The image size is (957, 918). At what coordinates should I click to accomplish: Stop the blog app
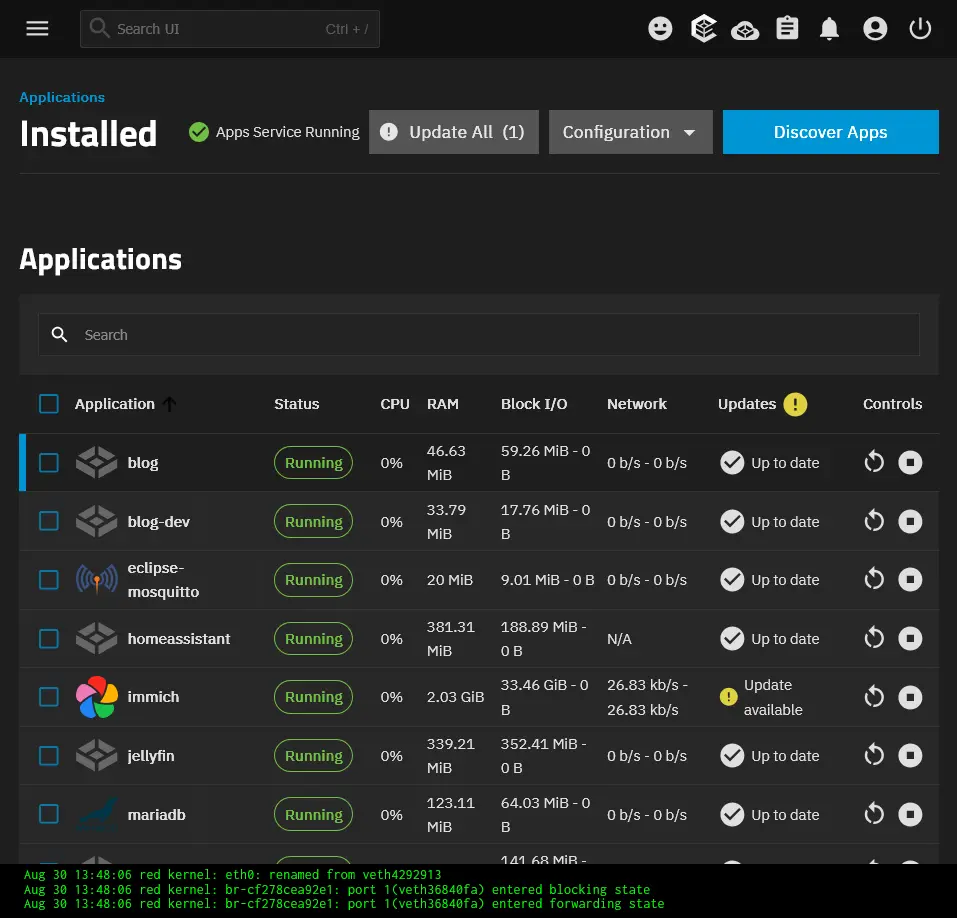909,462
